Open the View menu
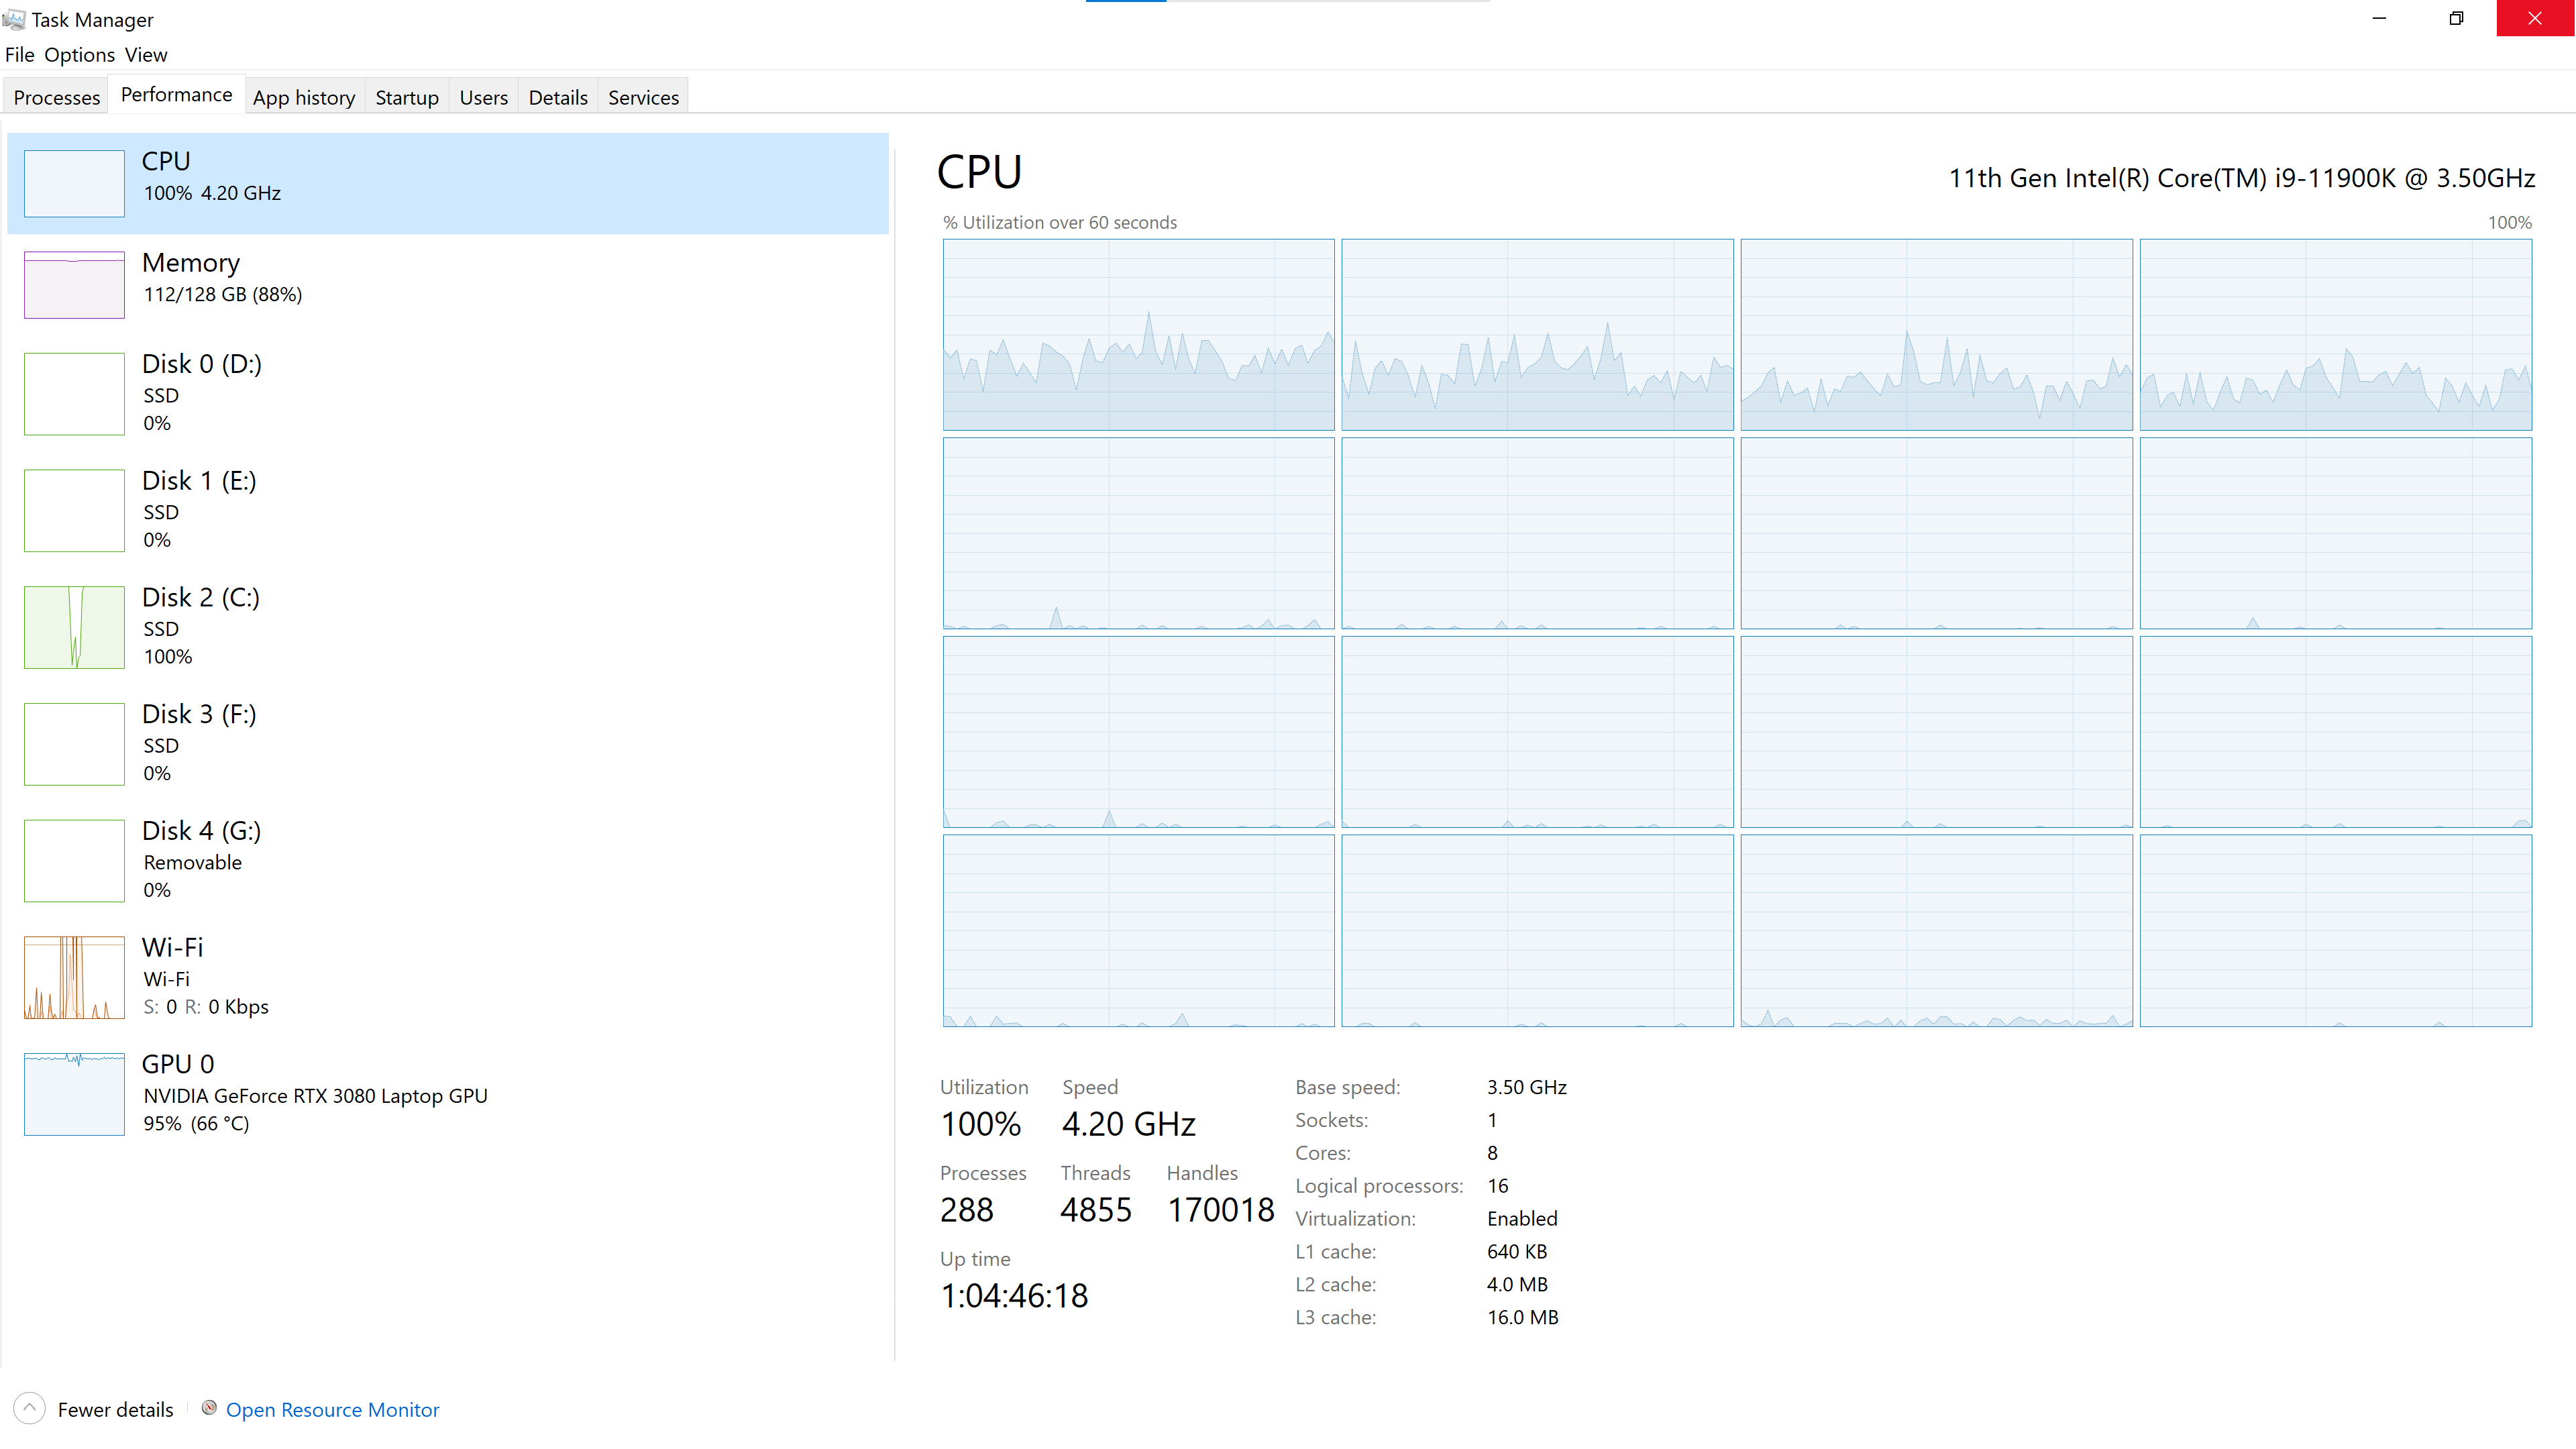Viewport: 2576px width, 1449px height. point(146,55)
